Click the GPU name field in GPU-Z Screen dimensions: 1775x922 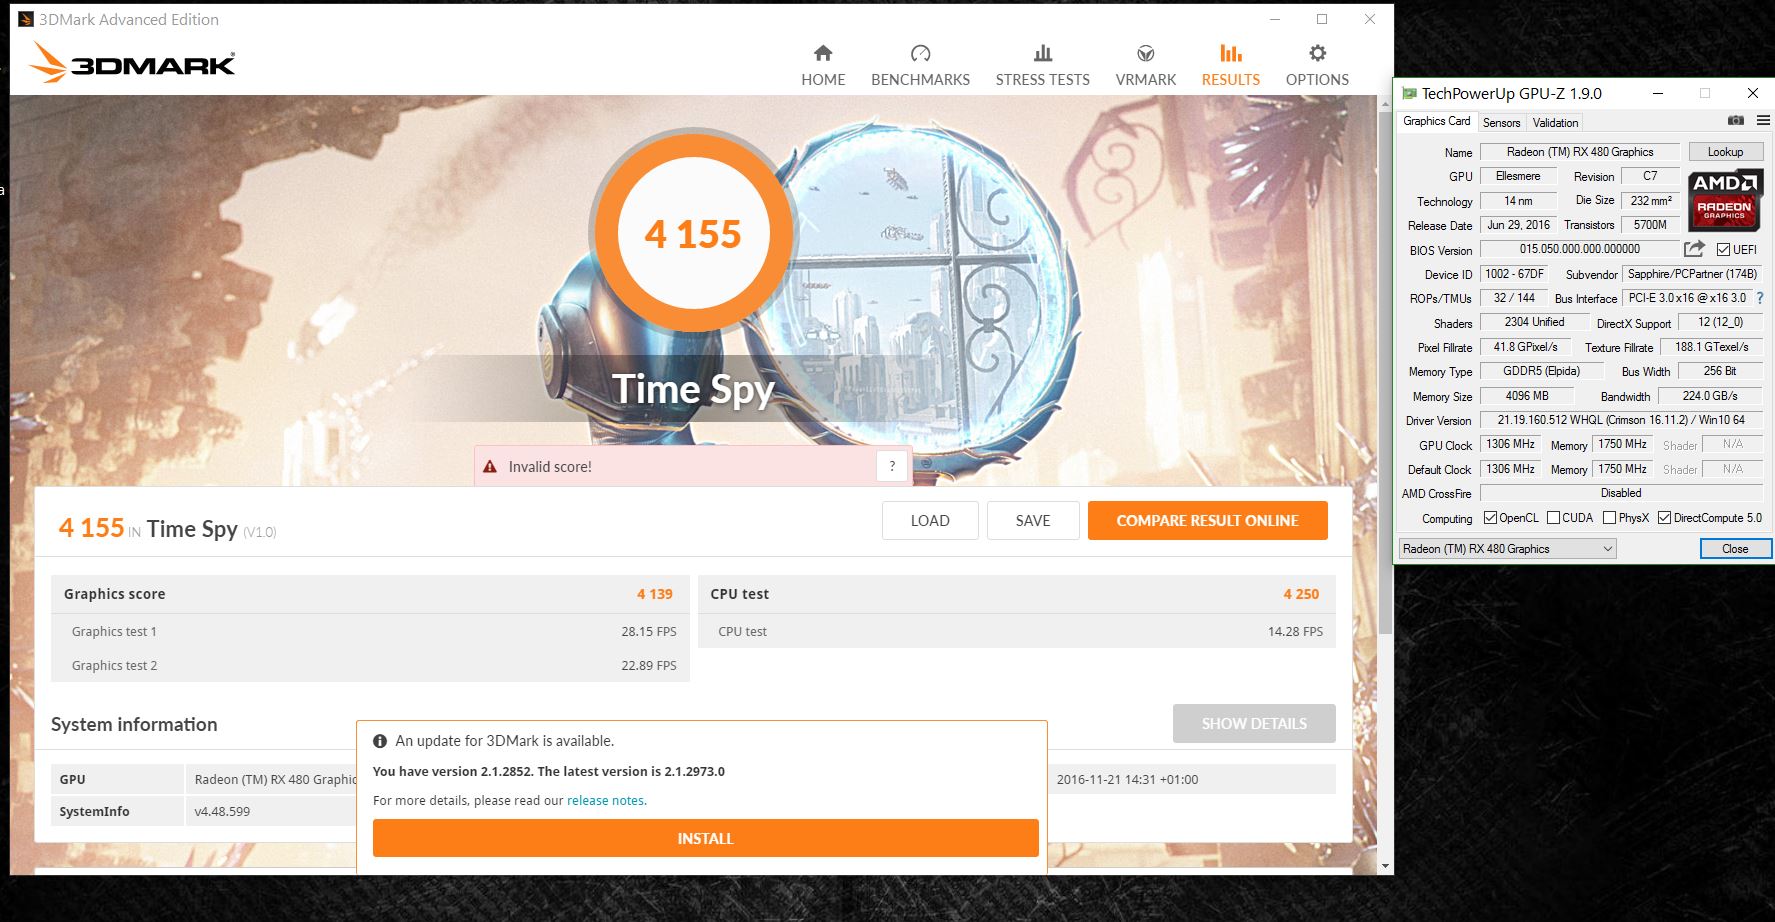click(x=1580, y=152)
